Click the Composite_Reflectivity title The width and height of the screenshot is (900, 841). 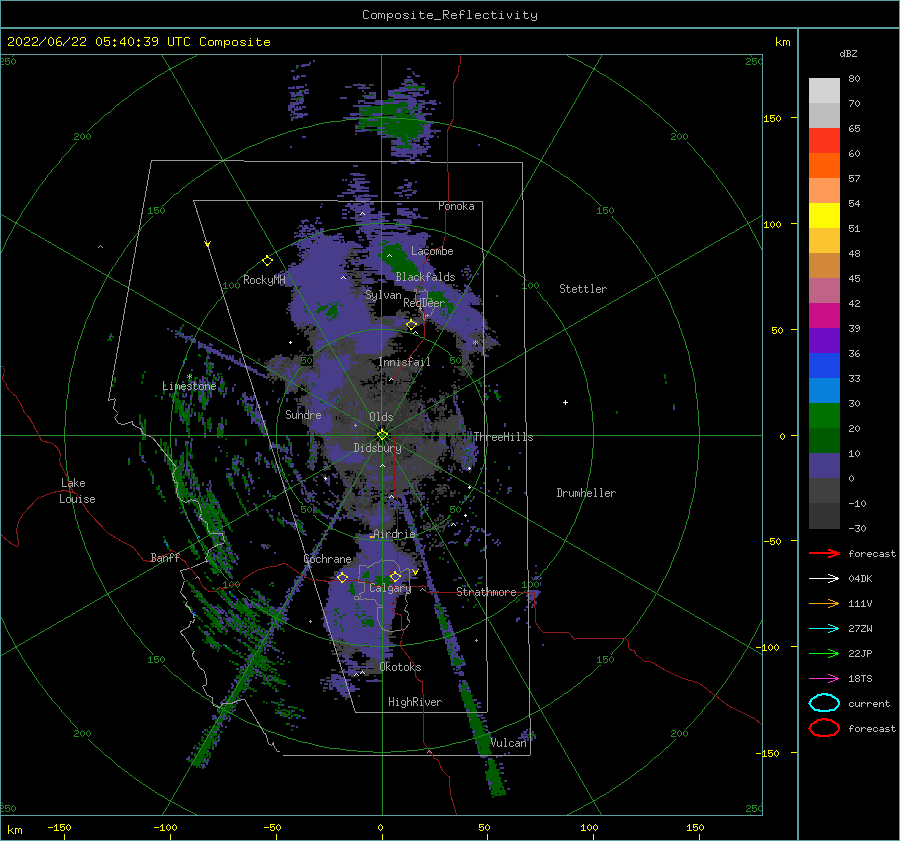point(450,15)
